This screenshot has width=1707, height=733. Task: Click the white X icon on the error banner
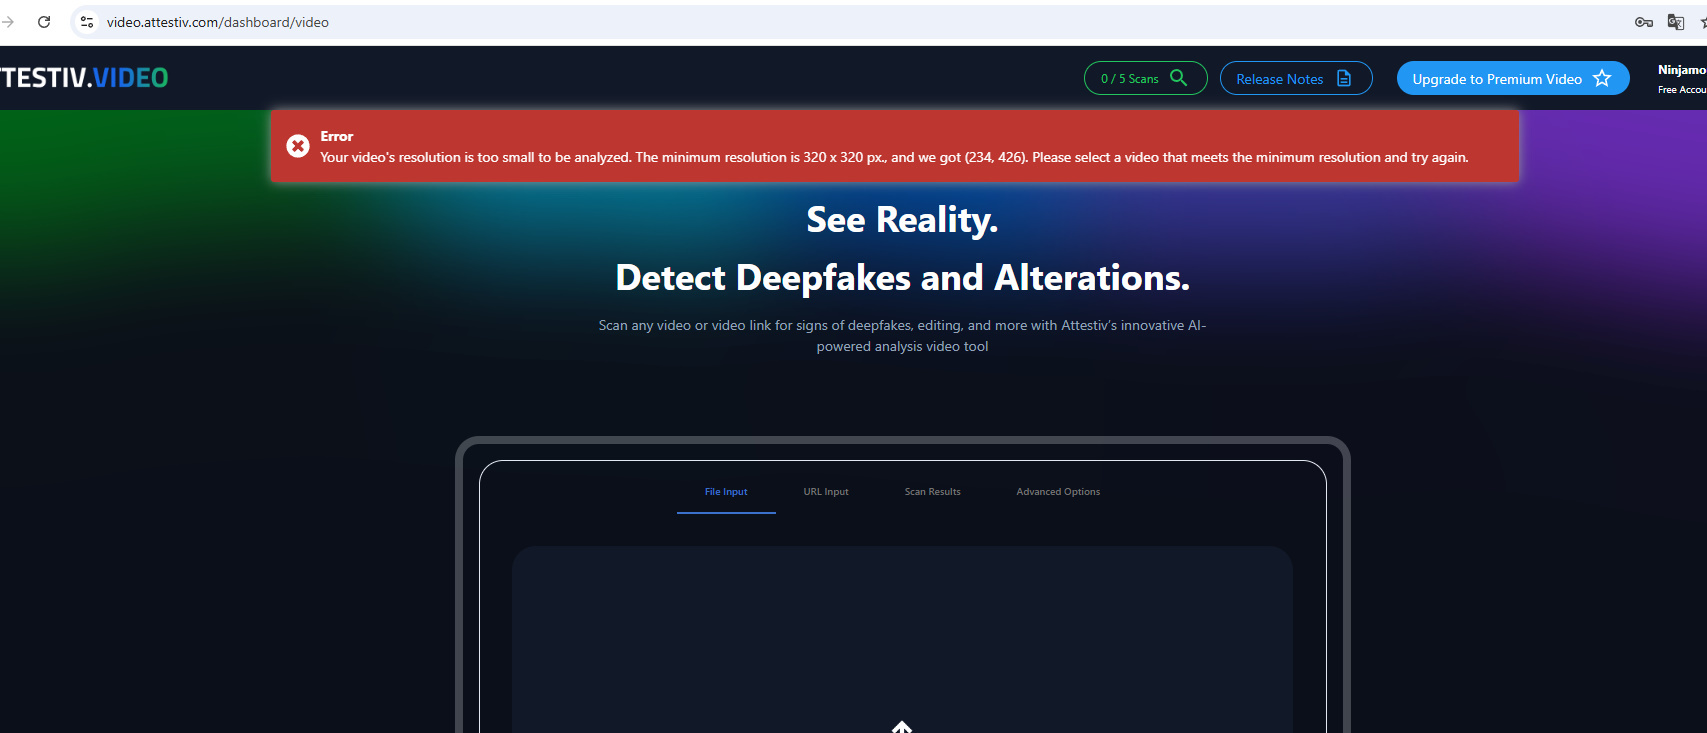click(x=298, y=146)
